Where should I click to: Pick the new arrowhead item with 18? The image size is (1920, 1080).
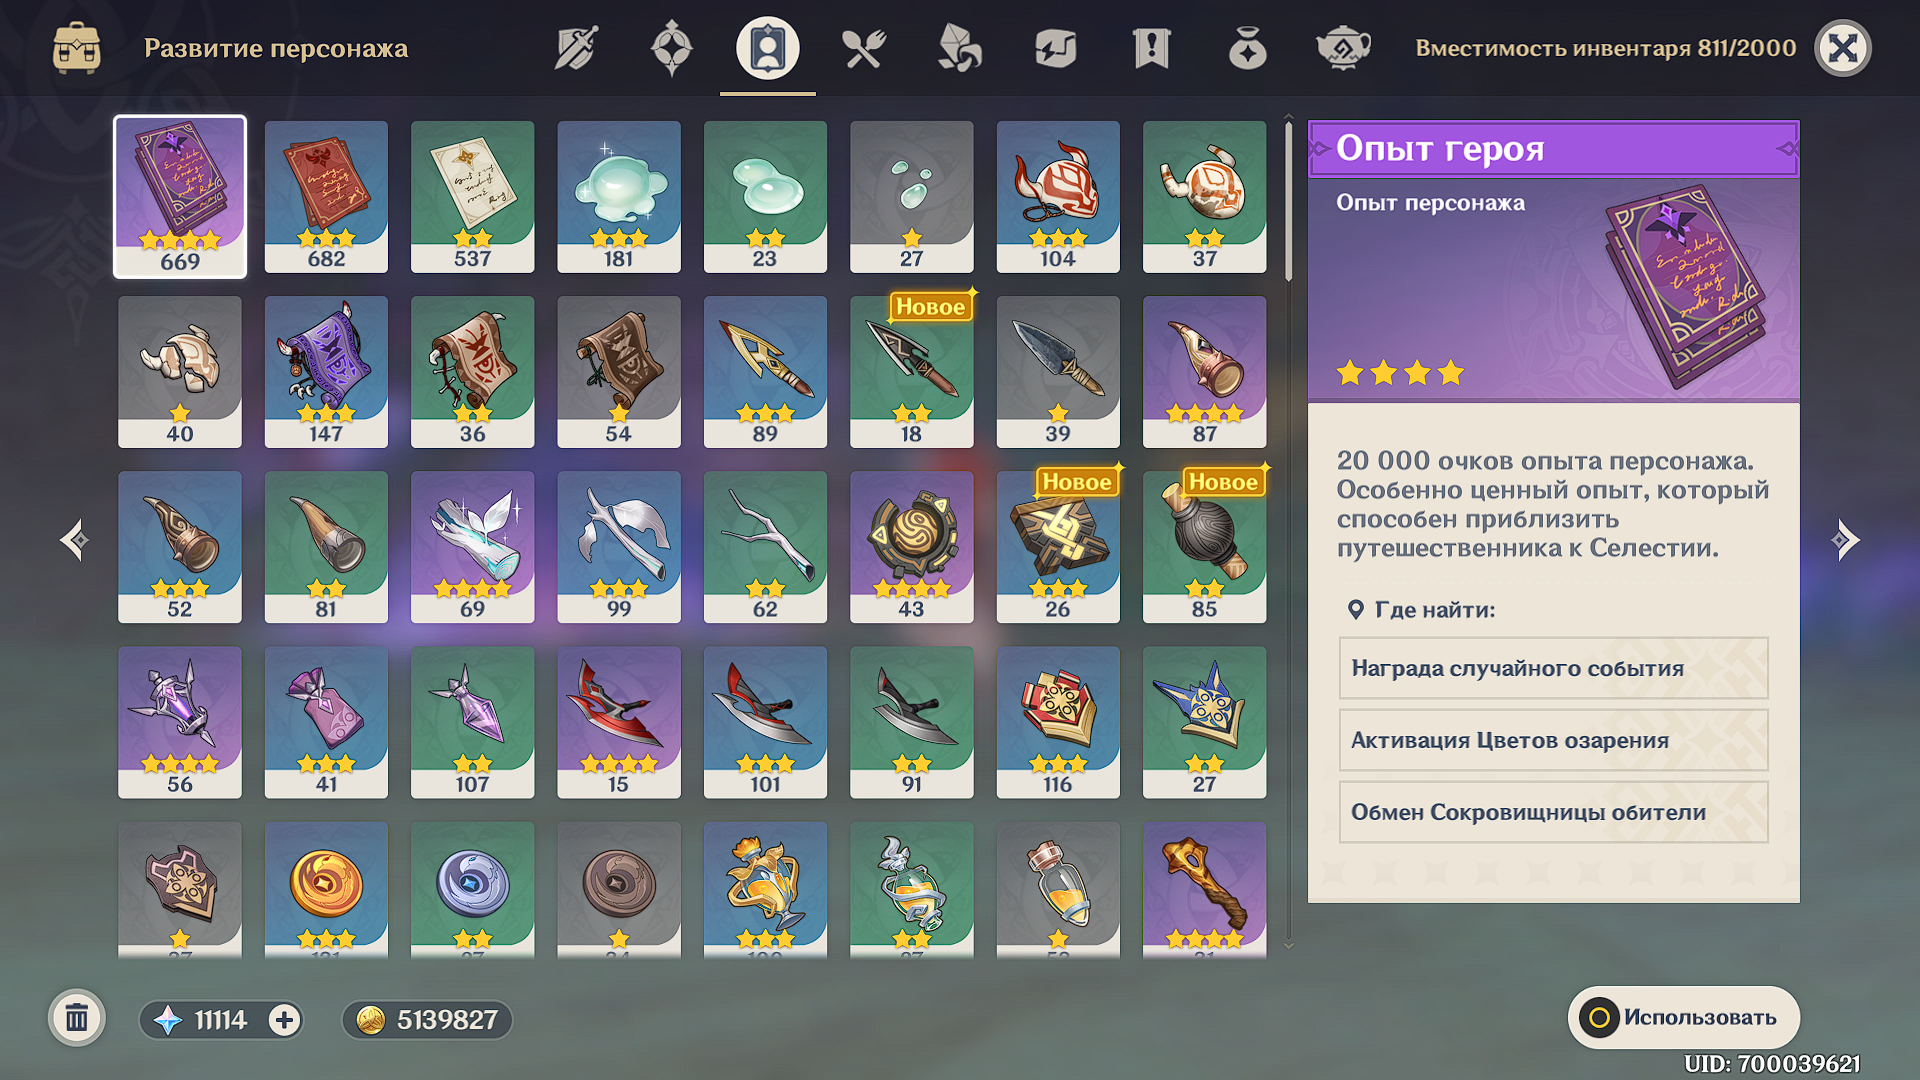[912, 372]
